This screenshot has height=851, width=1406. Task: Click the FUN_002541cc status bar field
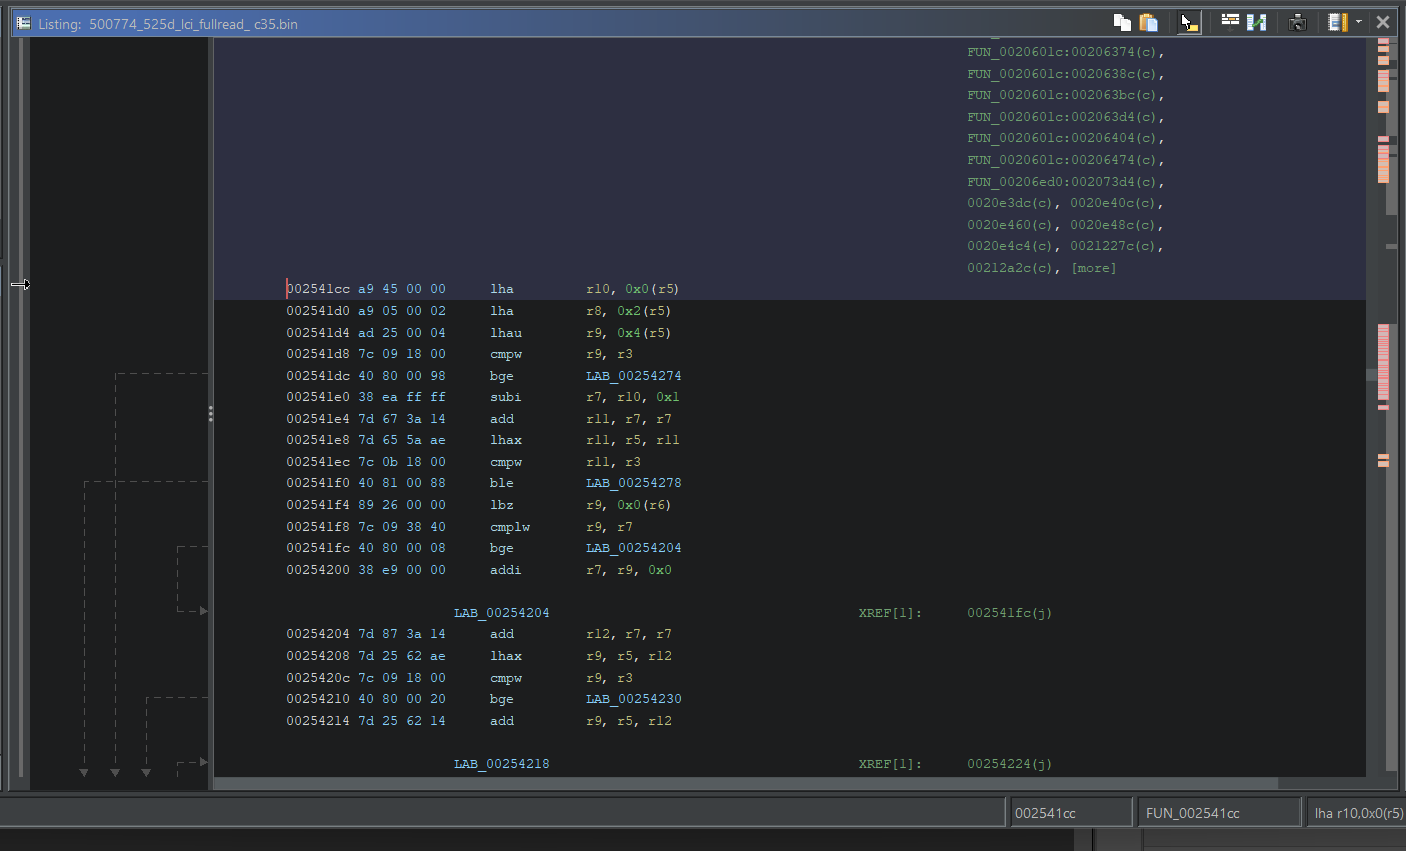[x=1219, y=813]
